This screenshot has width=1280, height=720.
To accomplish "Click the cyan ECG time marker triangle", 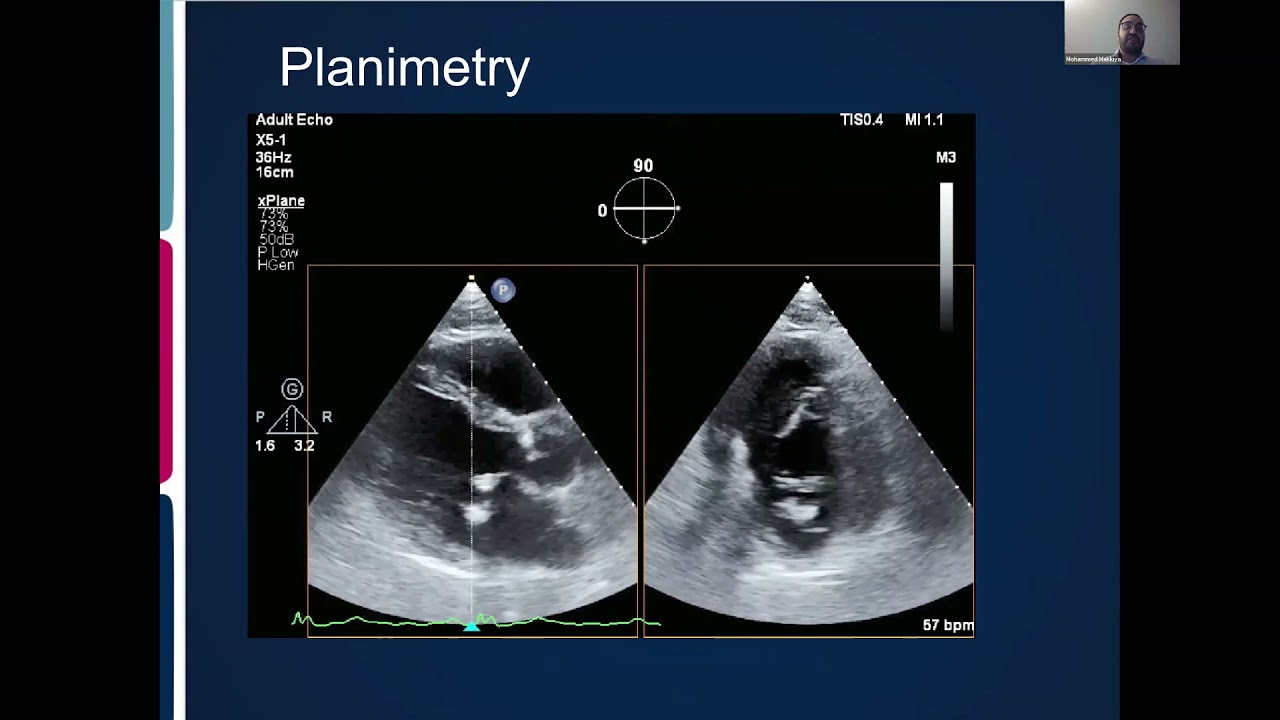I will click(x=471, y=626).
